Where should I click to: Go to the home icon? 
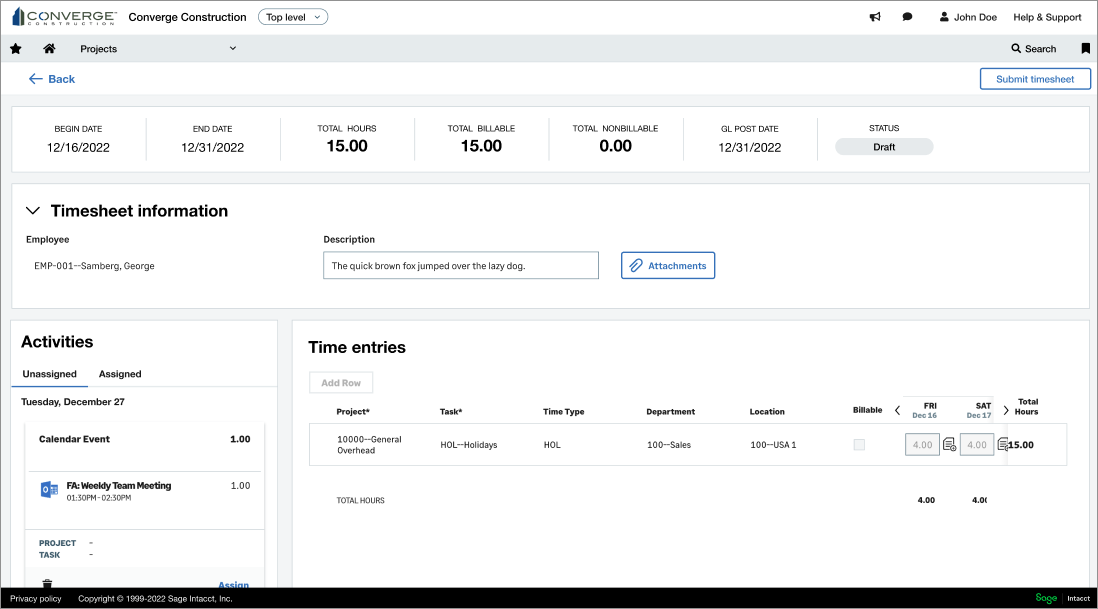(49, 49)
